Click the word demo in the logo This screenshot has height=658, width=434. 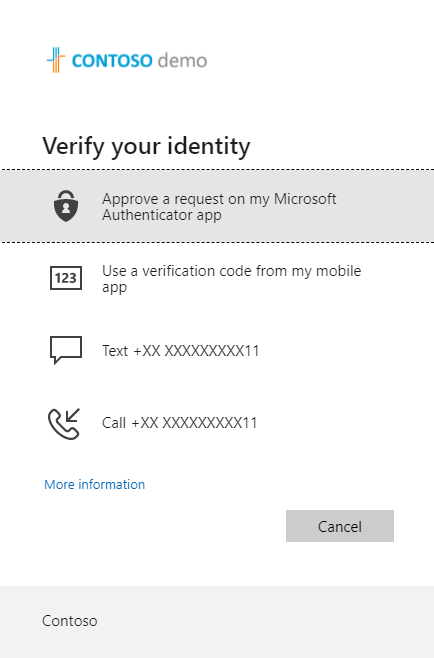tap(182, 61)
